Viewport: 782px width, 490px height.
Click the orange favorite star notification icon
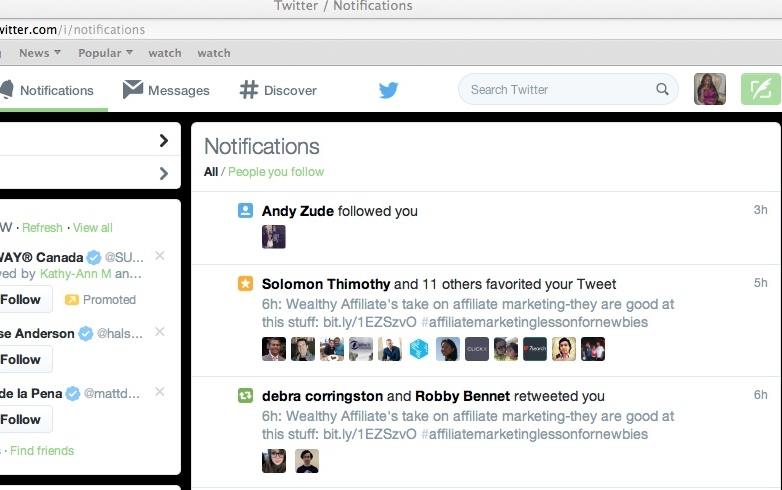245,284
